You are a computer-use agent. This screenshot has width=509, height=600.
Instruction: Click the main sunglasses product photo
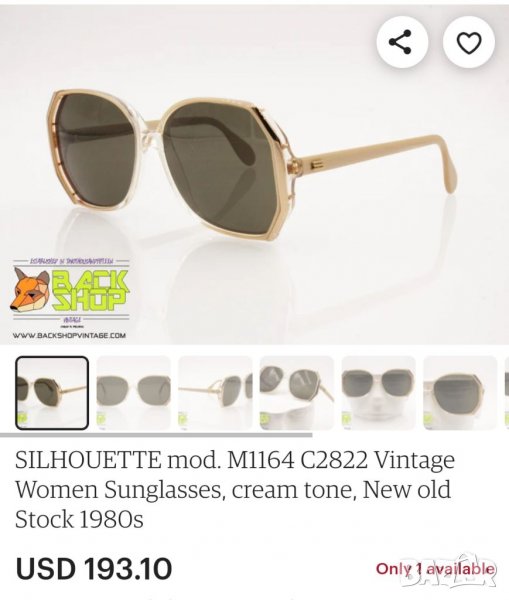point(254,174)
